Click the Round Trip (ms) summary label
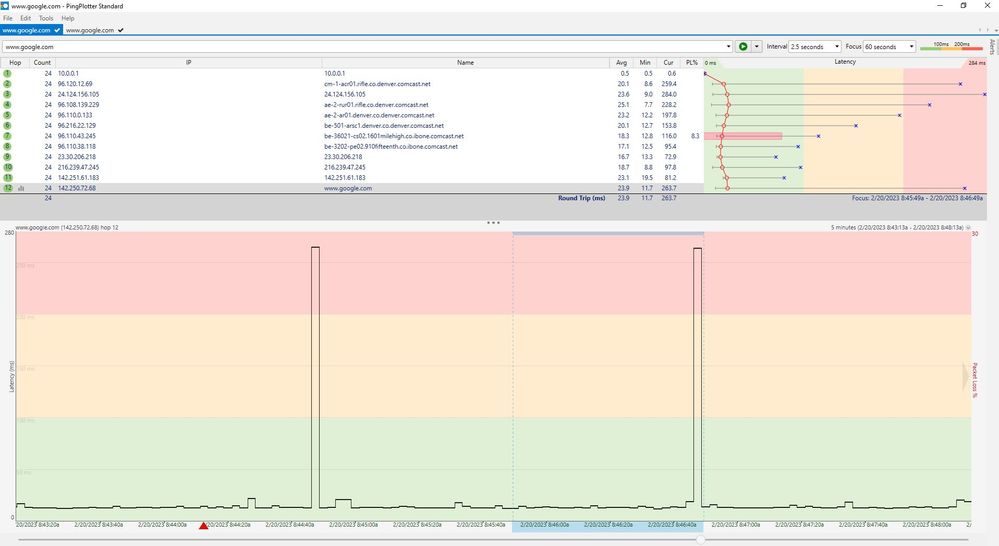 pos(581,198)
